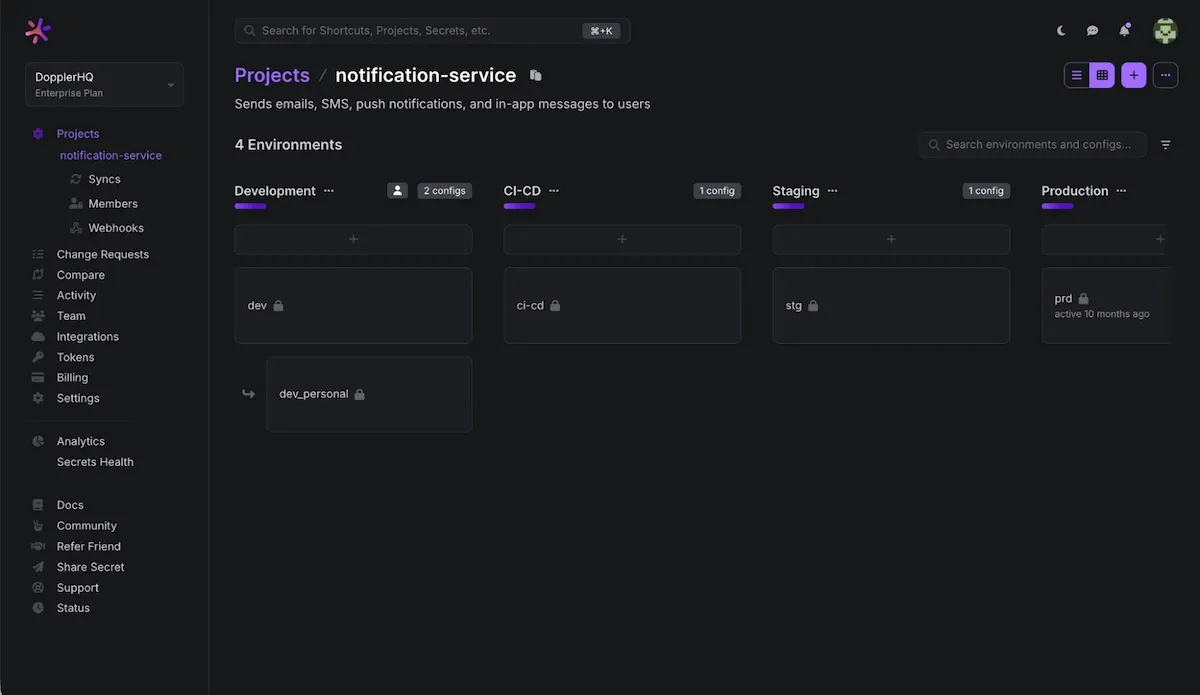Click CI-CD 1 config badge
1200x695 pixels.
(717, 191)
